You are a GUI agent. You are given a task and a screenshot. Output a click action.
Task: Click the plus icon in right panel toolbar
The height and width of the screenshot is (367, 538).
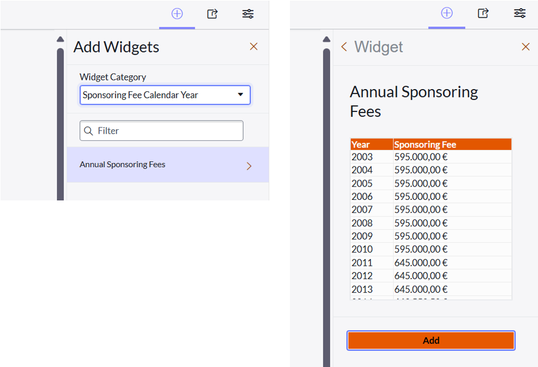point(447,13)
